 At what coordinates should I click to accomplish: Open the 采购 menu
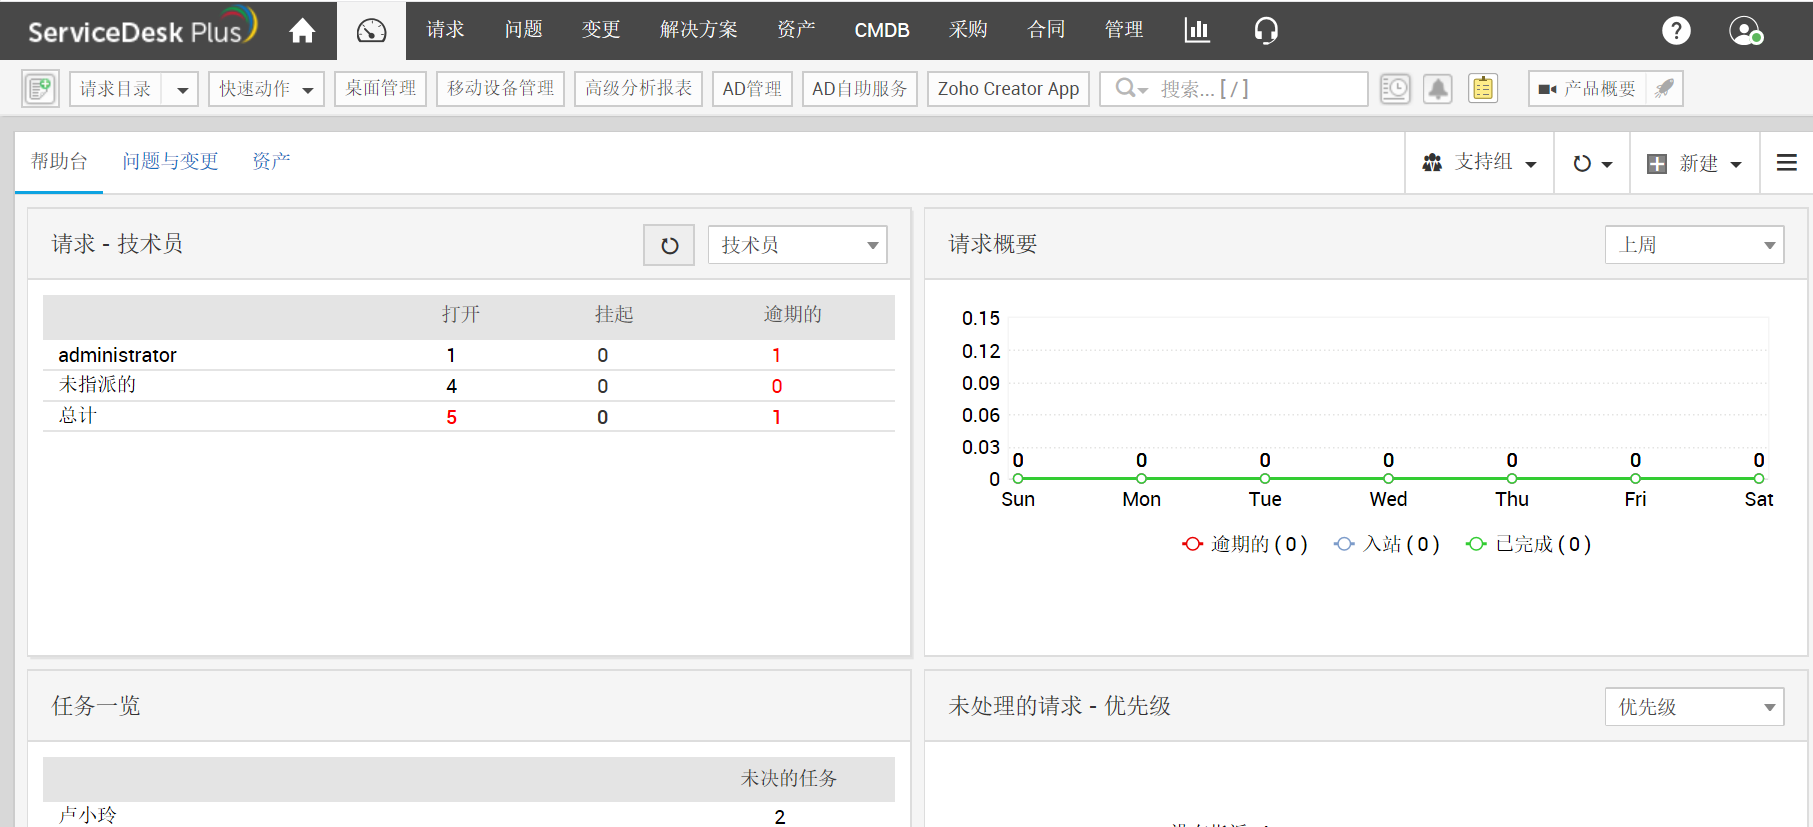point(968,30)
